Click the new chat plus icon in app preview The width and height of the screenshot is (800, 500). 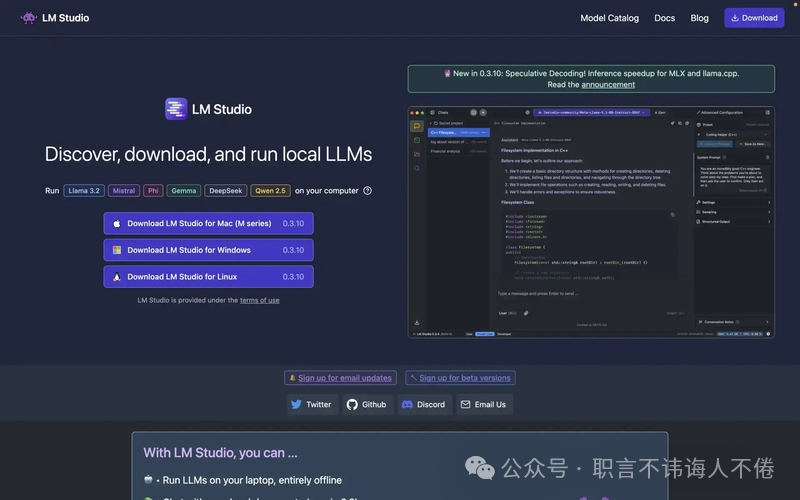[483, 112]
